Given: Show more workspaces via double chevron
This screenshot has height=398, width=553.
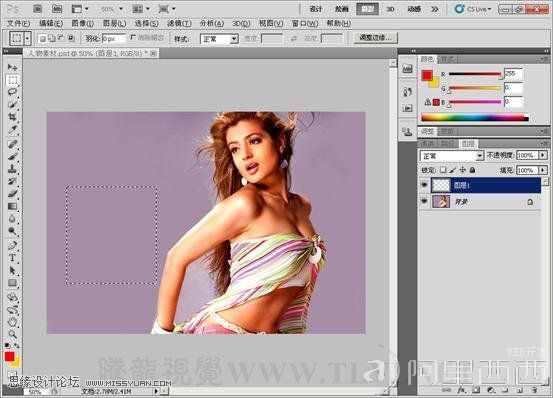Looking at the screenshot, I should point(435,9).
